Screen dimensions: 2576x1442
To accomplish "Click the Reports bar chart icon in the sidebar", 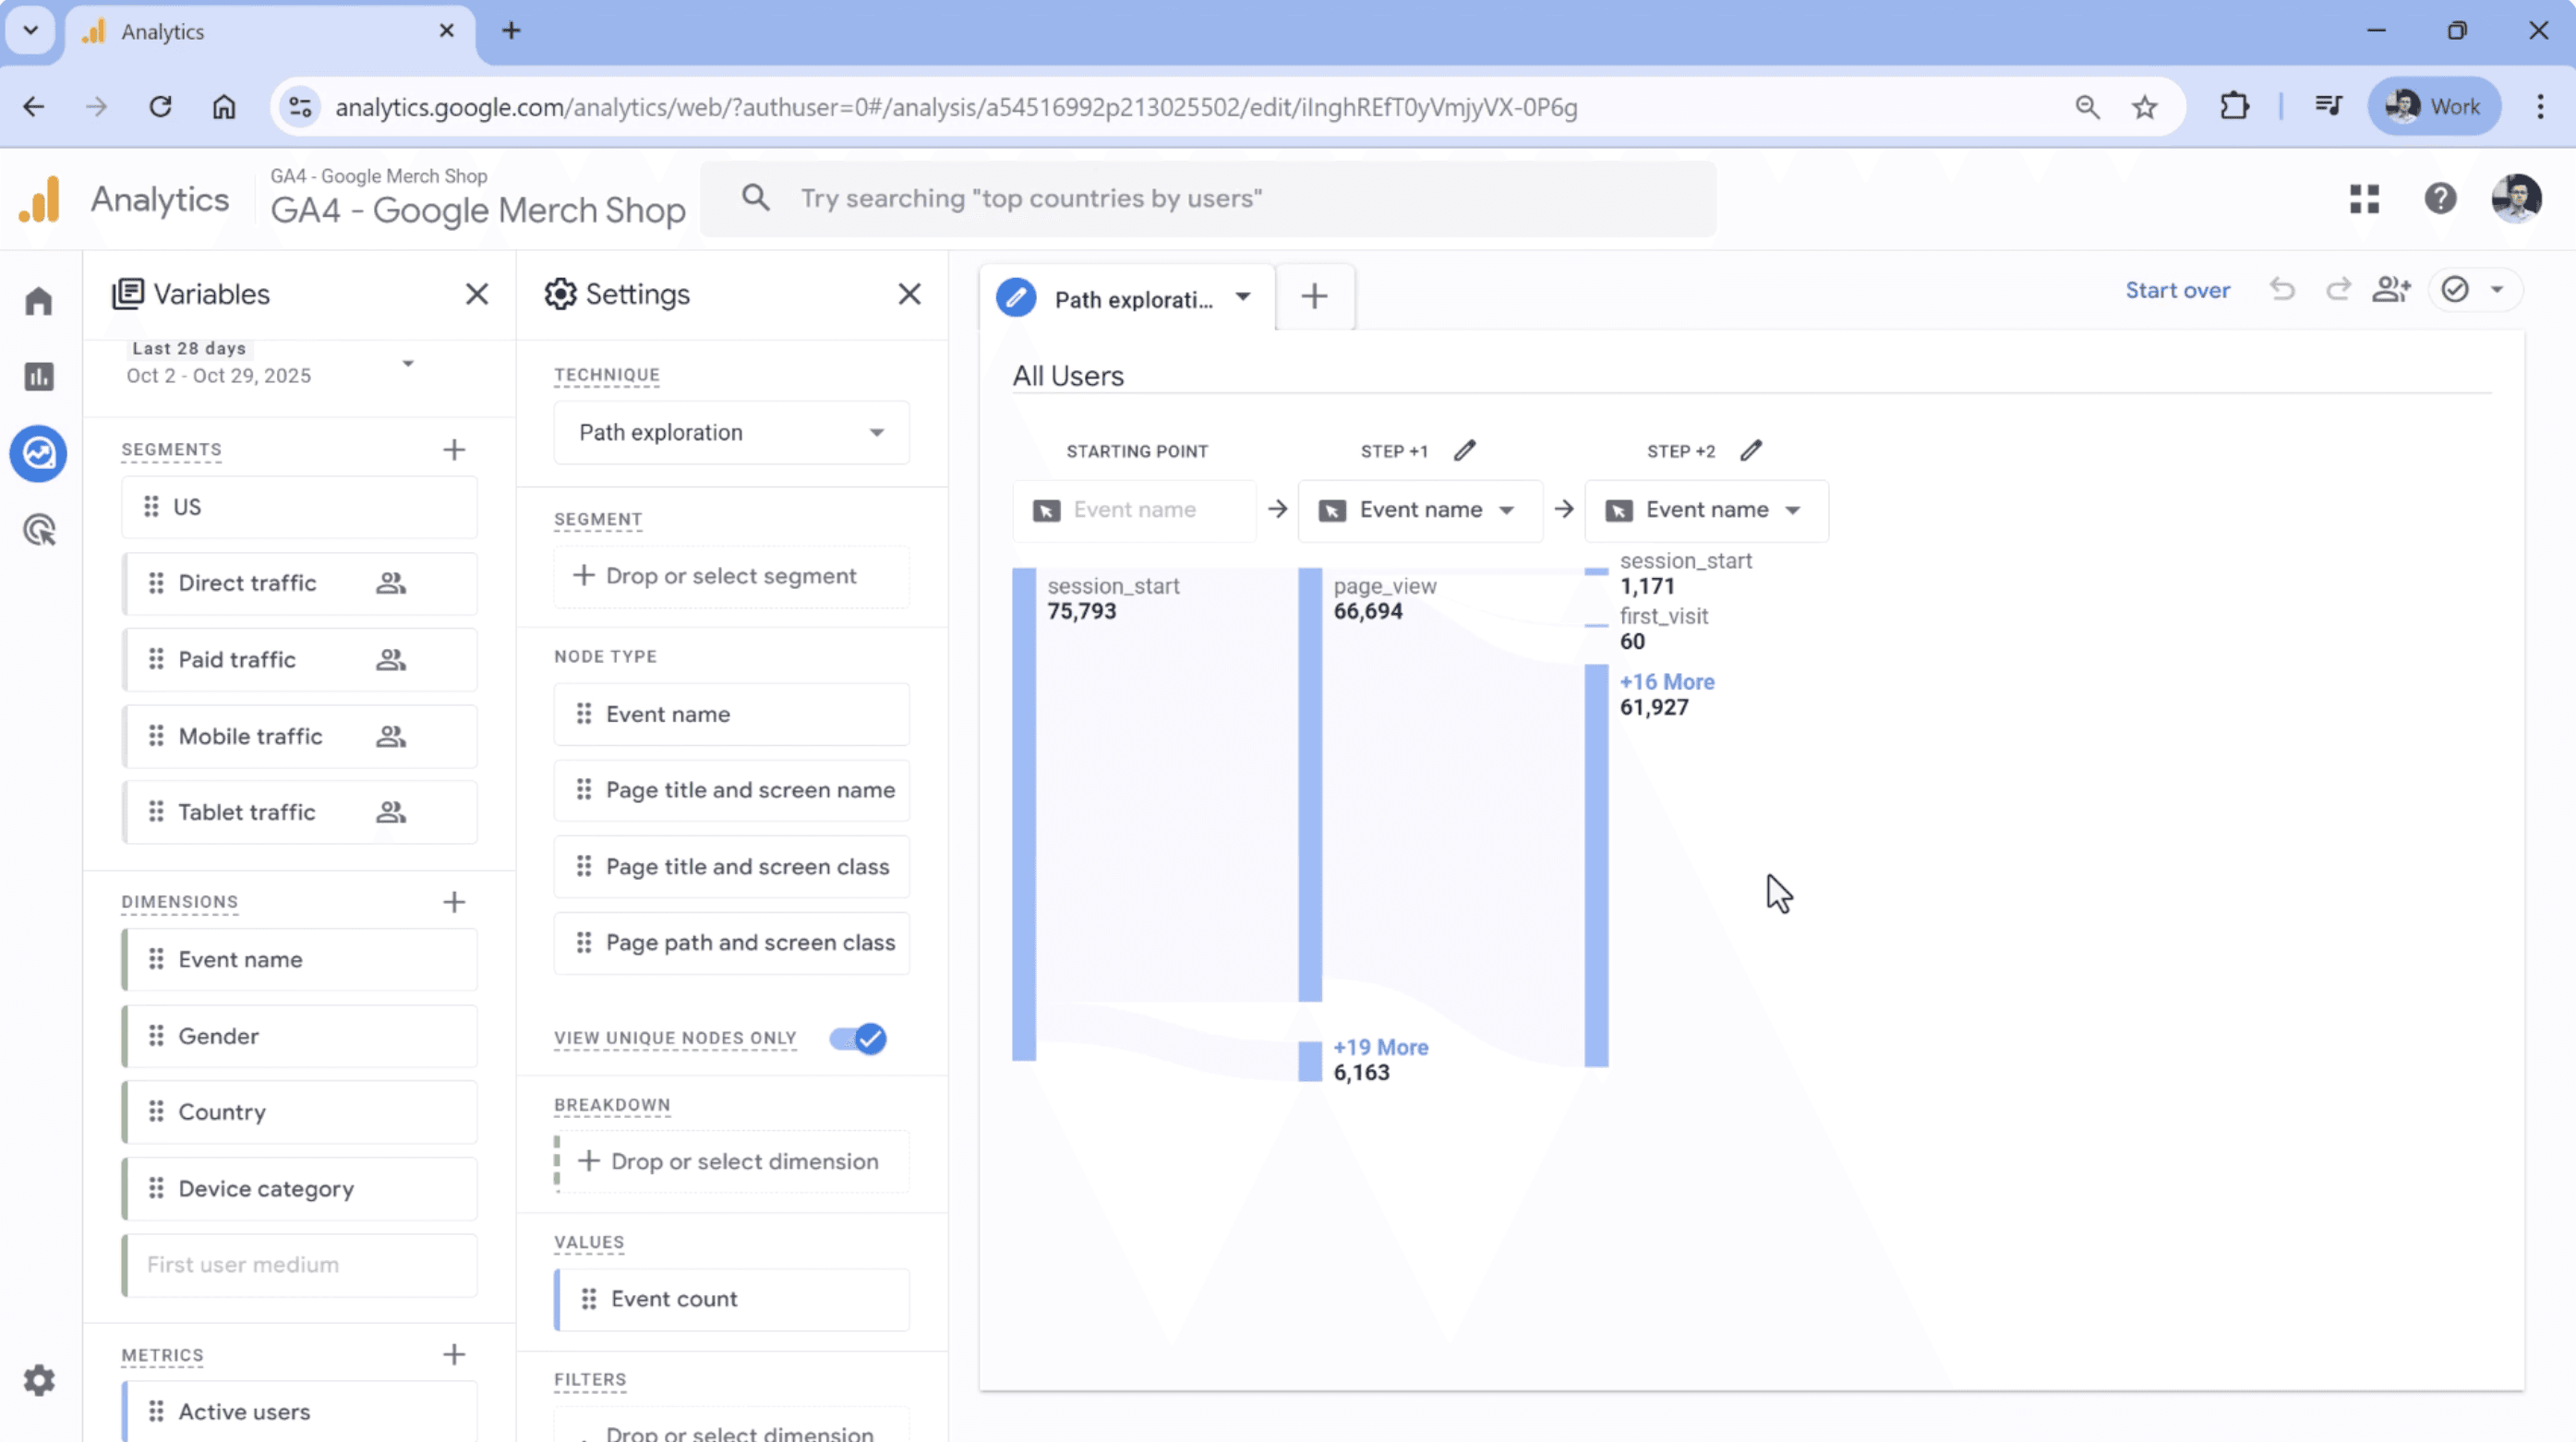I will (x=38, y=377).
